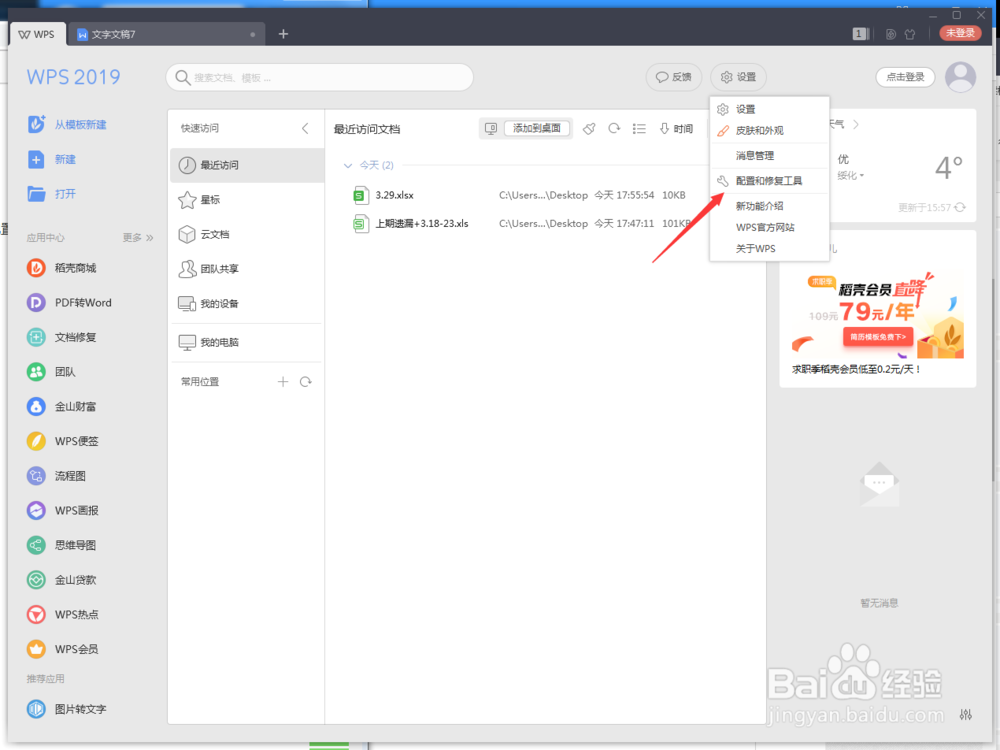The image size is (1000, 750).
Task: Open 金山贷款 app
Action: click(61, 580)
